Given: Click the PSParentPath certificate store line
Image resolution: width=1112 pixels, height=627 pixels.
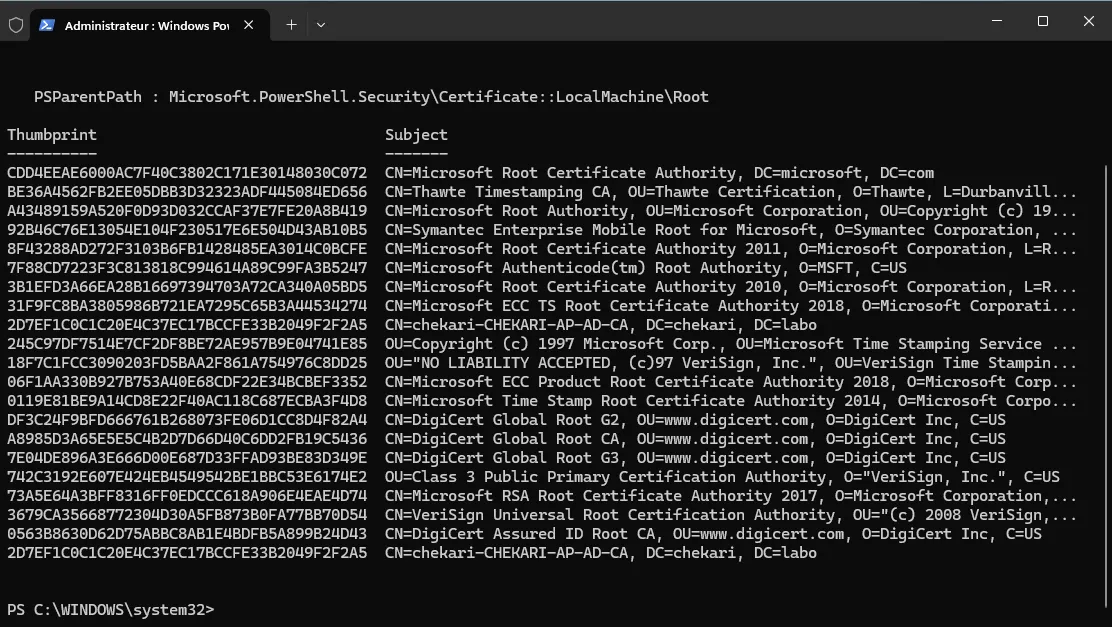Looking at the screenshot, I should coord(371,97).
